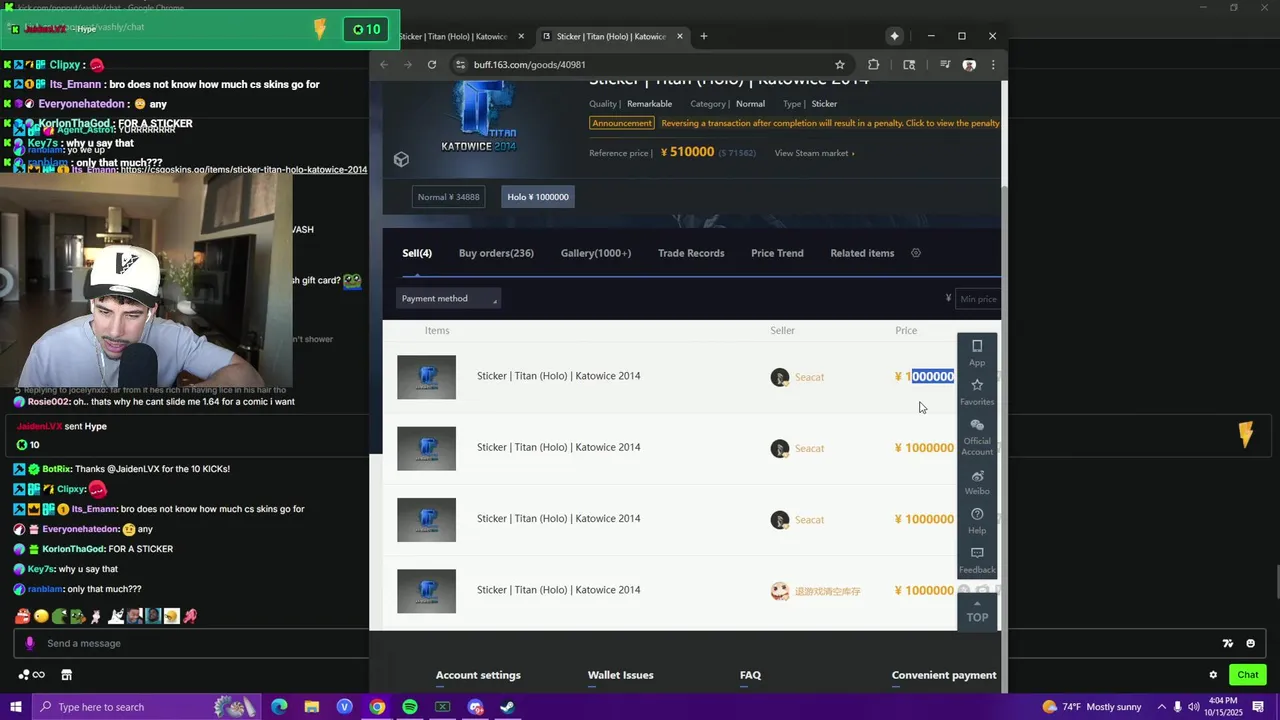This screenshot has height=720, width=1280.
Task: Open emoji picker in chat input
Action: pyautogui.click(x=1250, y=643)
